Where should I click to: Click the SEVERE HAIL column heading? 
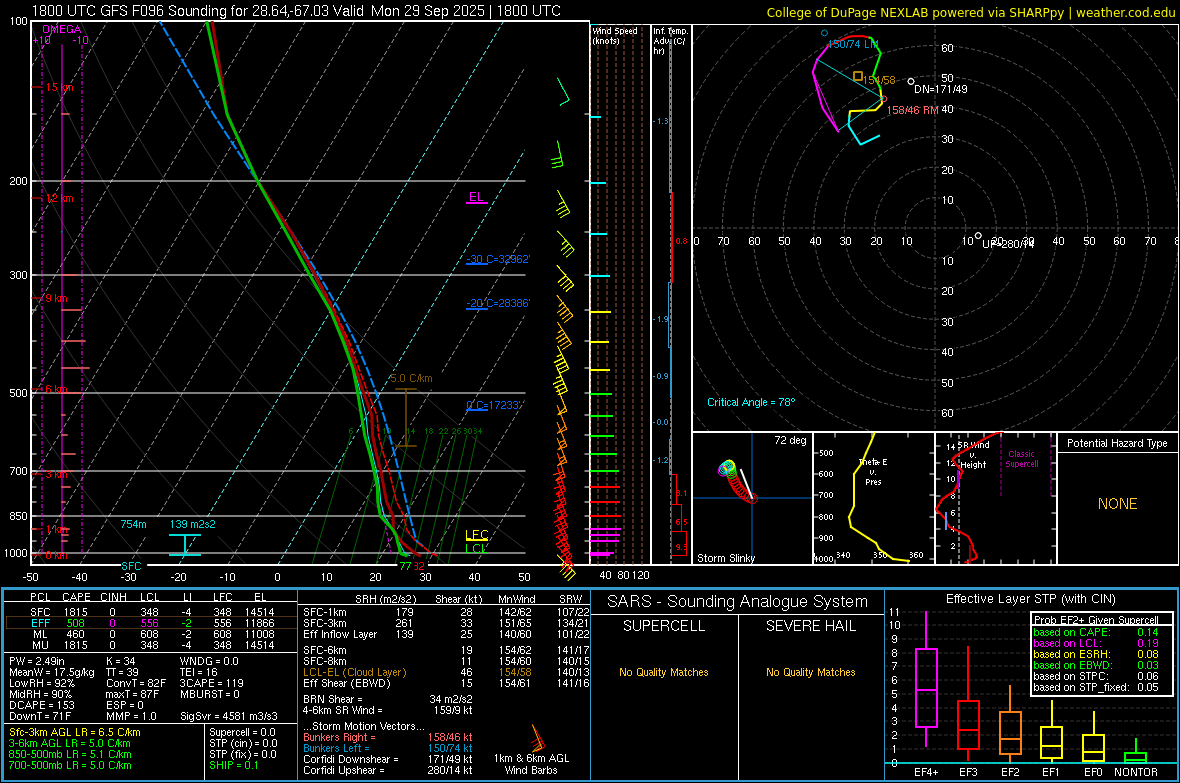pyautogui.click(x=810, y=626)
